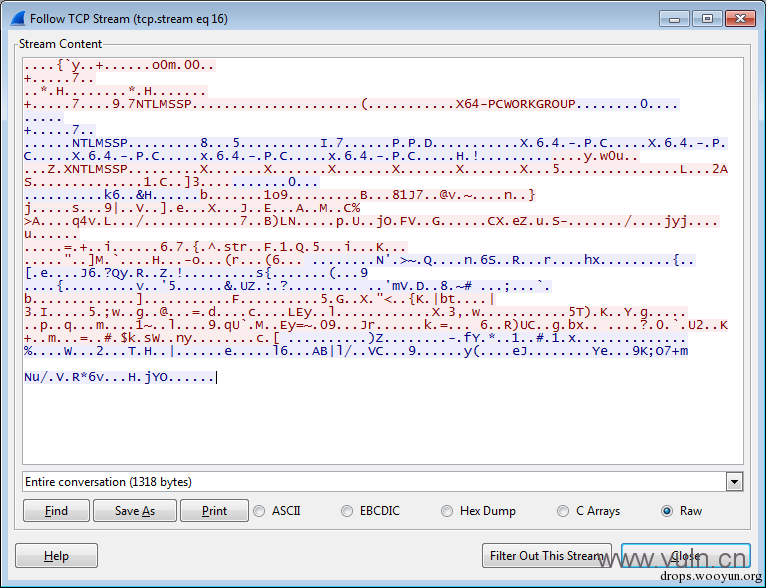Click the last line starting Nu/.V.R*6v
The image size is (766, 588).
point(119,377)
